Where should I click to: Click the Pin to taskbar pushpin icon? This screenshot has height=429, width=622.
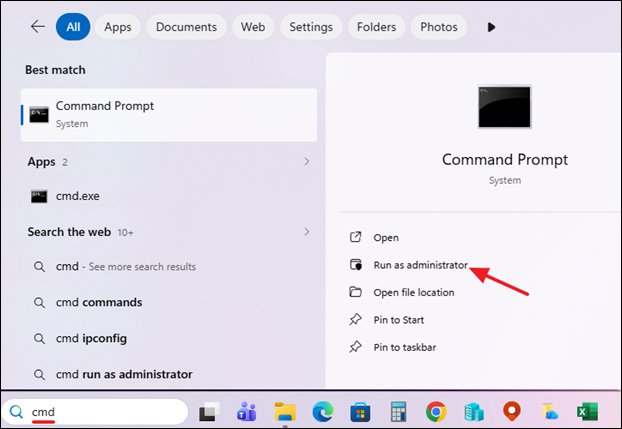pyautogui.click(x=355, y=347)
